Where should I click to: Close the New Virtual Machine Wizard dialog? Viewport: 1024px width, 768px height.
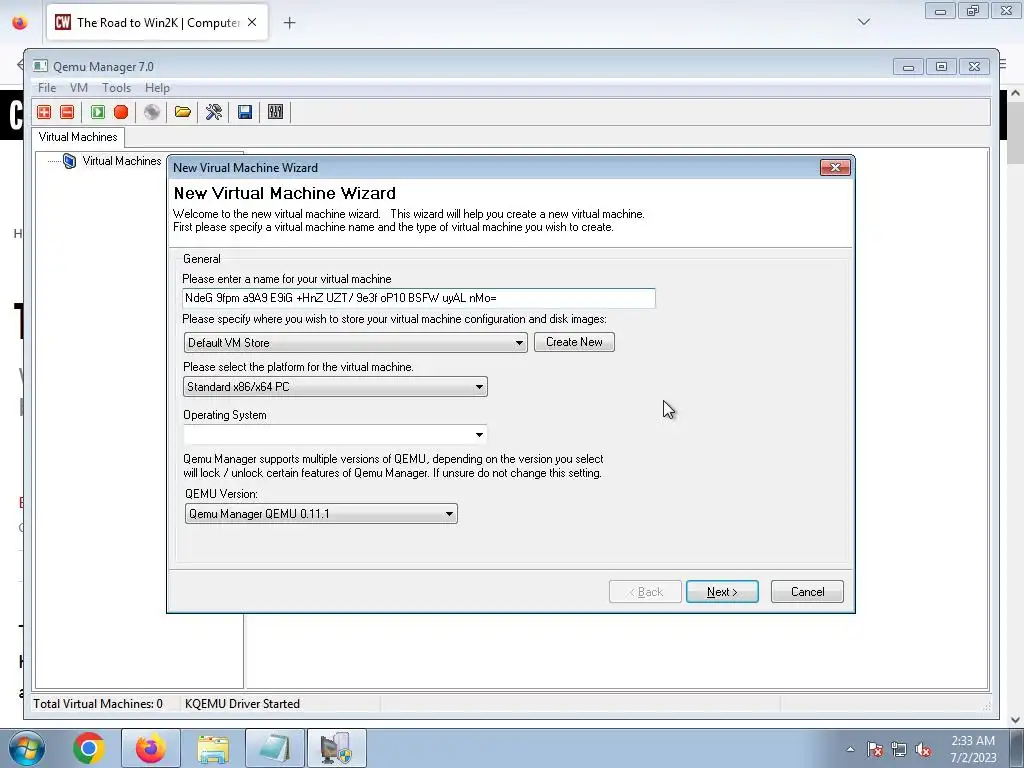tap(835, 168)
